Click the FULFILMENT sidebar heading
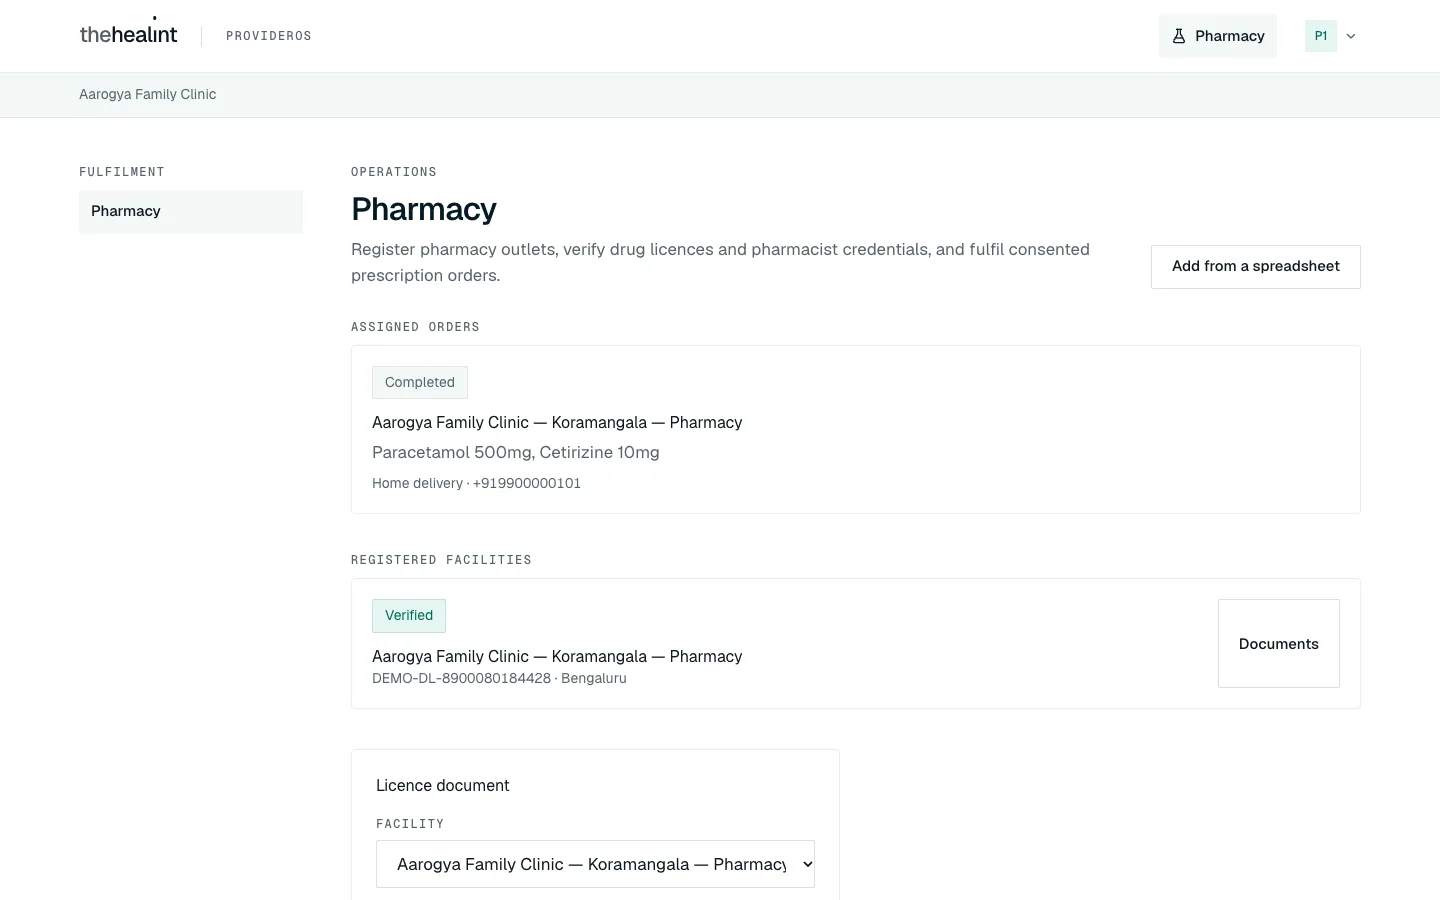 [x=122, y=172]
